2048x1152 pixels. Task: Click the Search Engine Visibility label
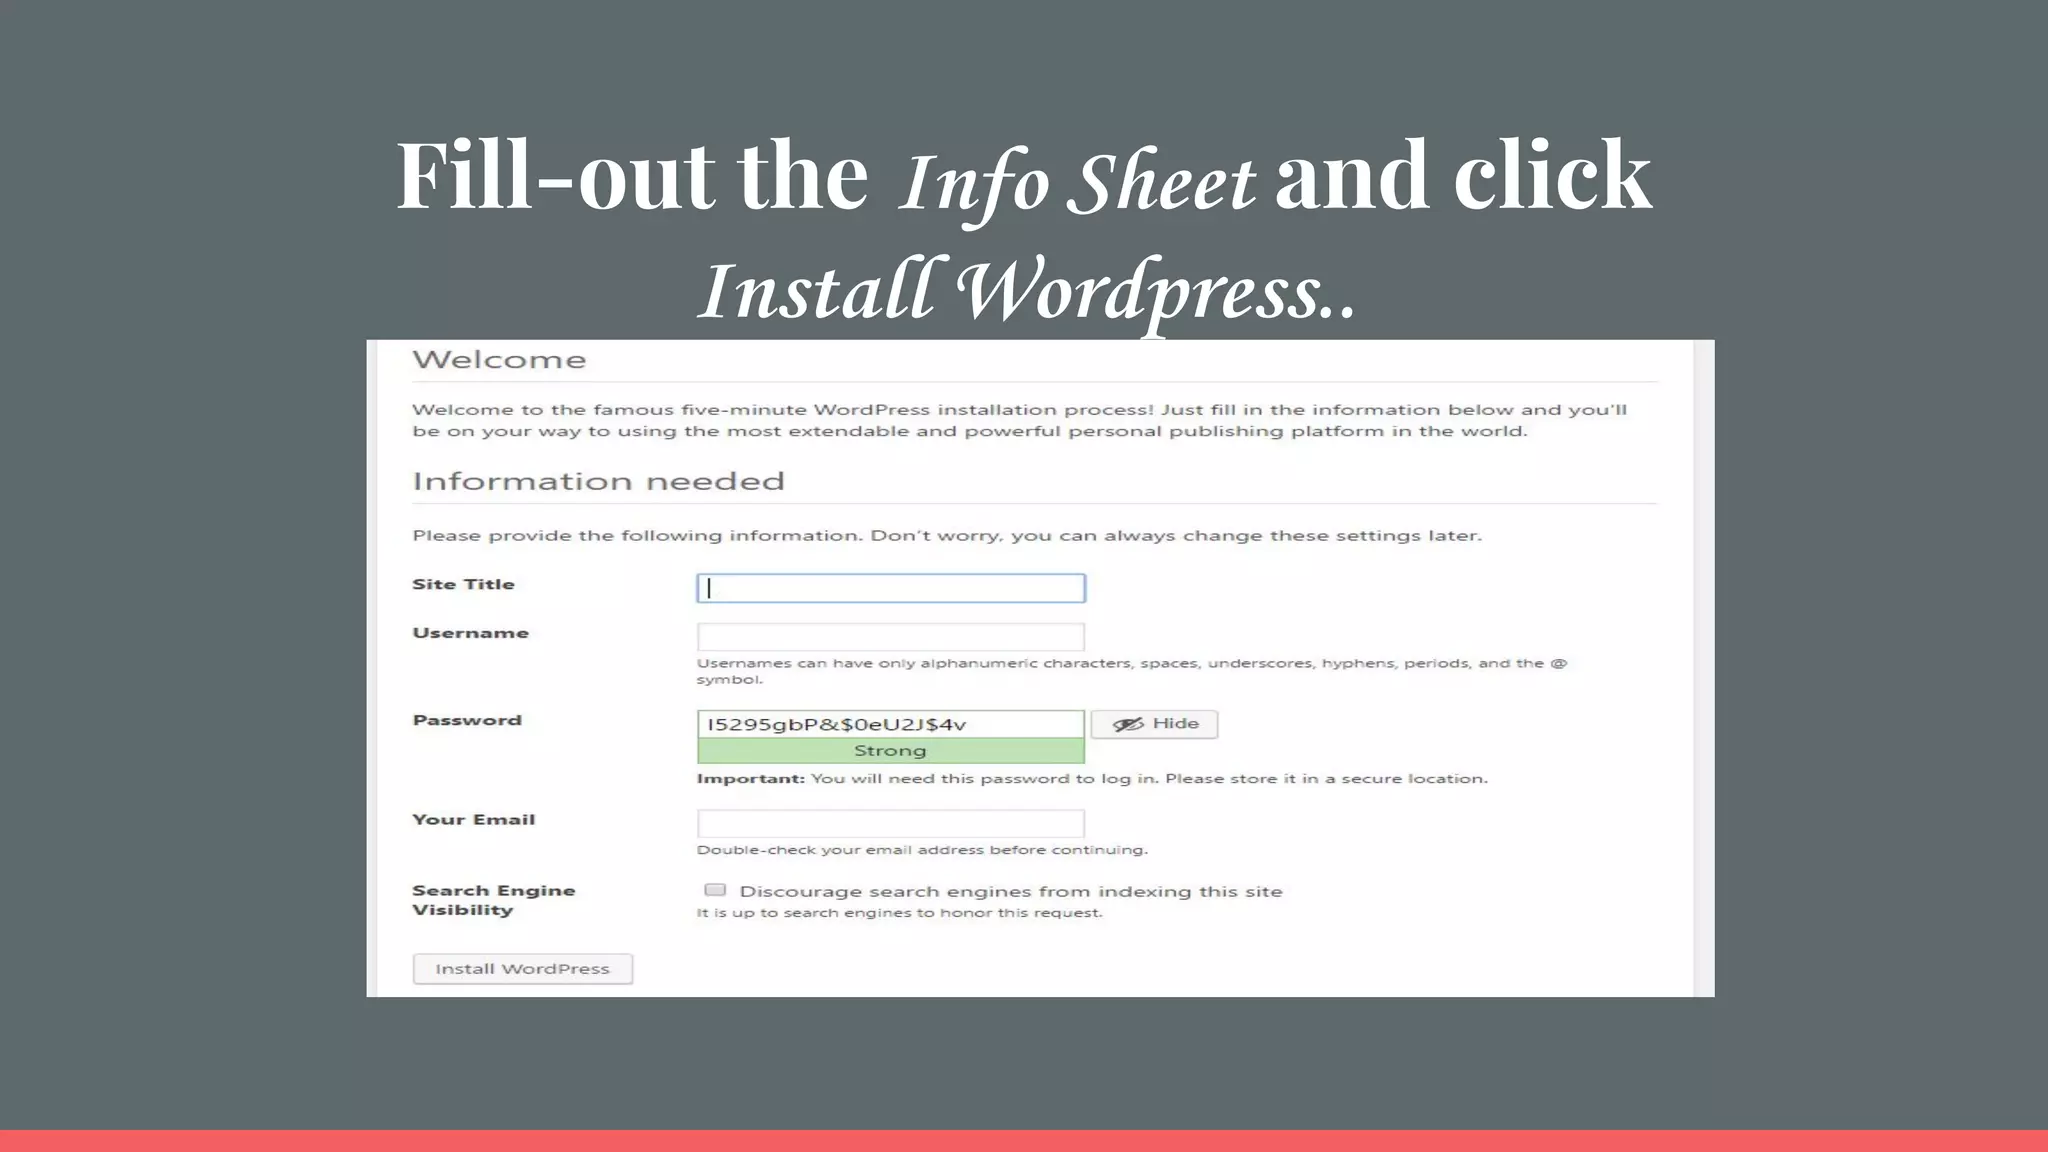(x=493, y=900)
